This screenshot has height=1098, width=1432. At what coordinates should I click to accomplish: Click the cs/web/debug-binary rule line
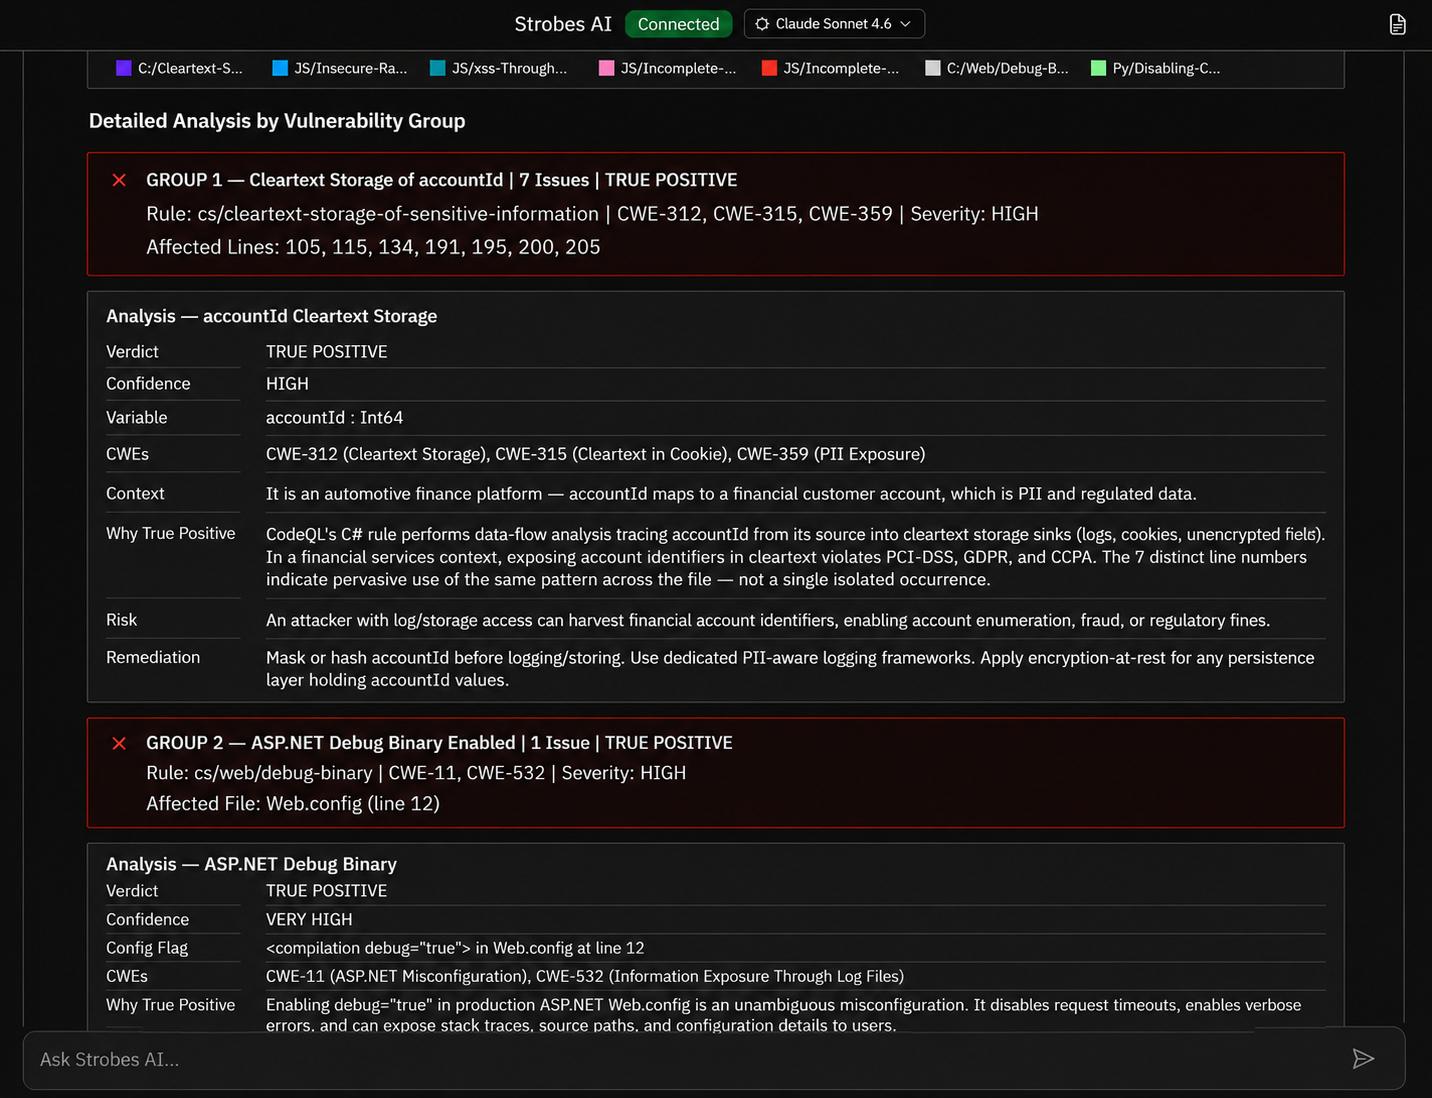click(x=416, y=773)
